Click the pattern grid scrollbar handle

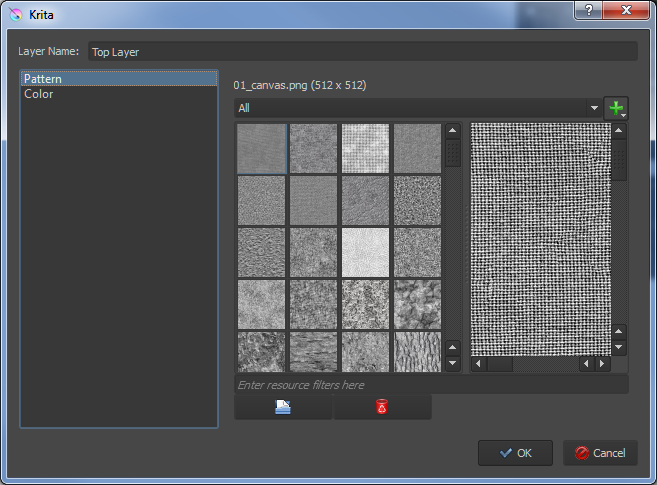(453, 153)
